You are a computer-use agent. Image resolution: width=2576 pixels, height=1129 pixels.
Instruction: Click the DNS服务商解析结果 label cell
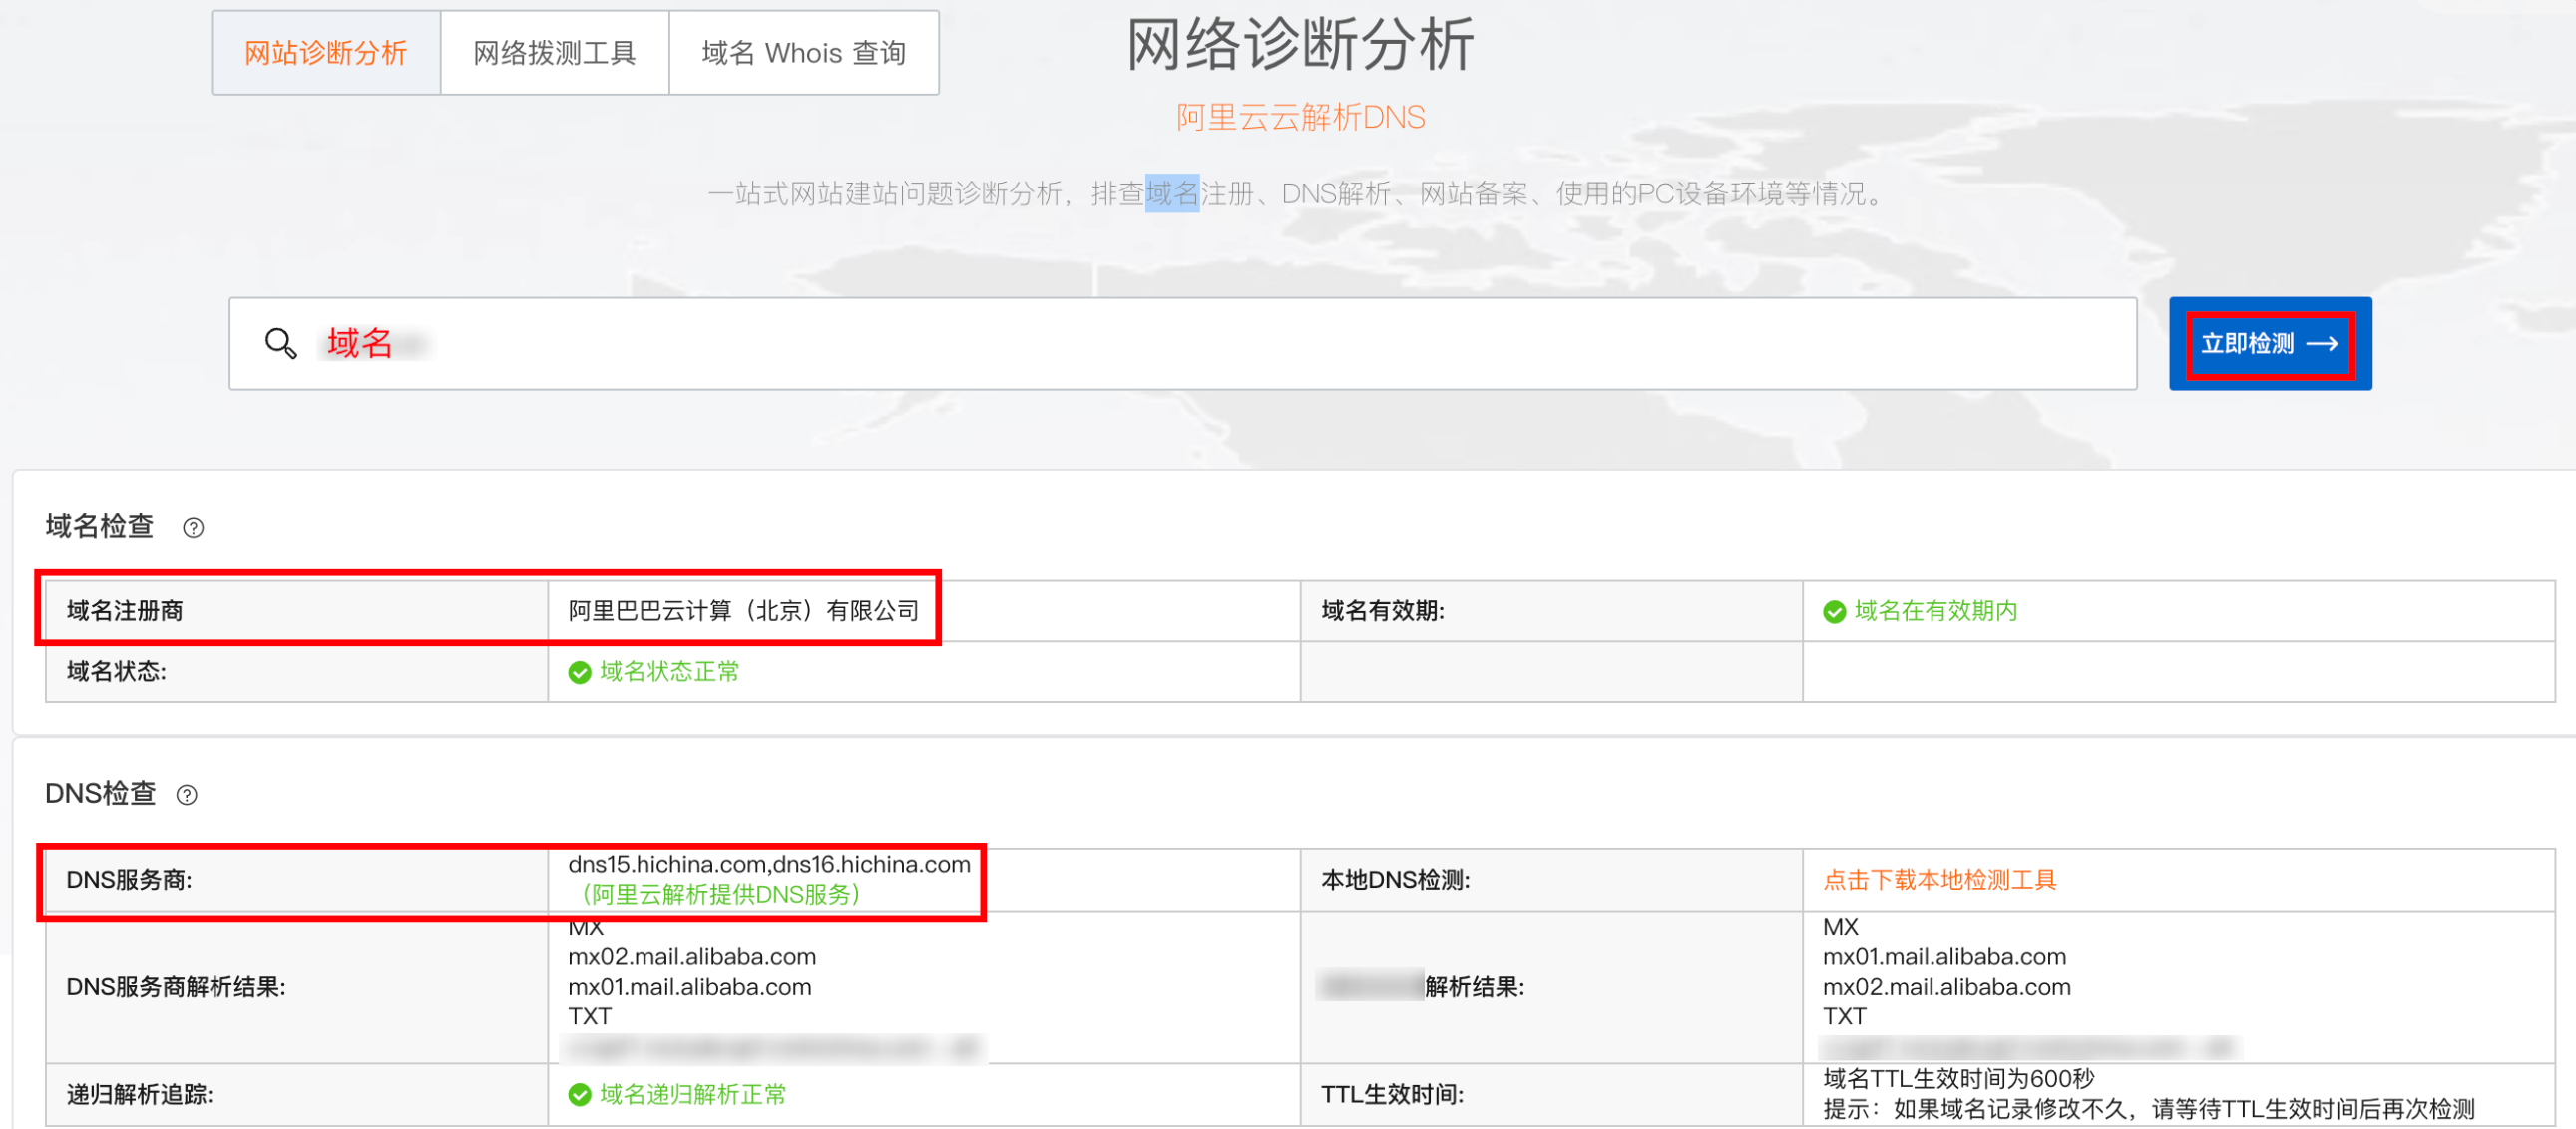coord(296,987)
